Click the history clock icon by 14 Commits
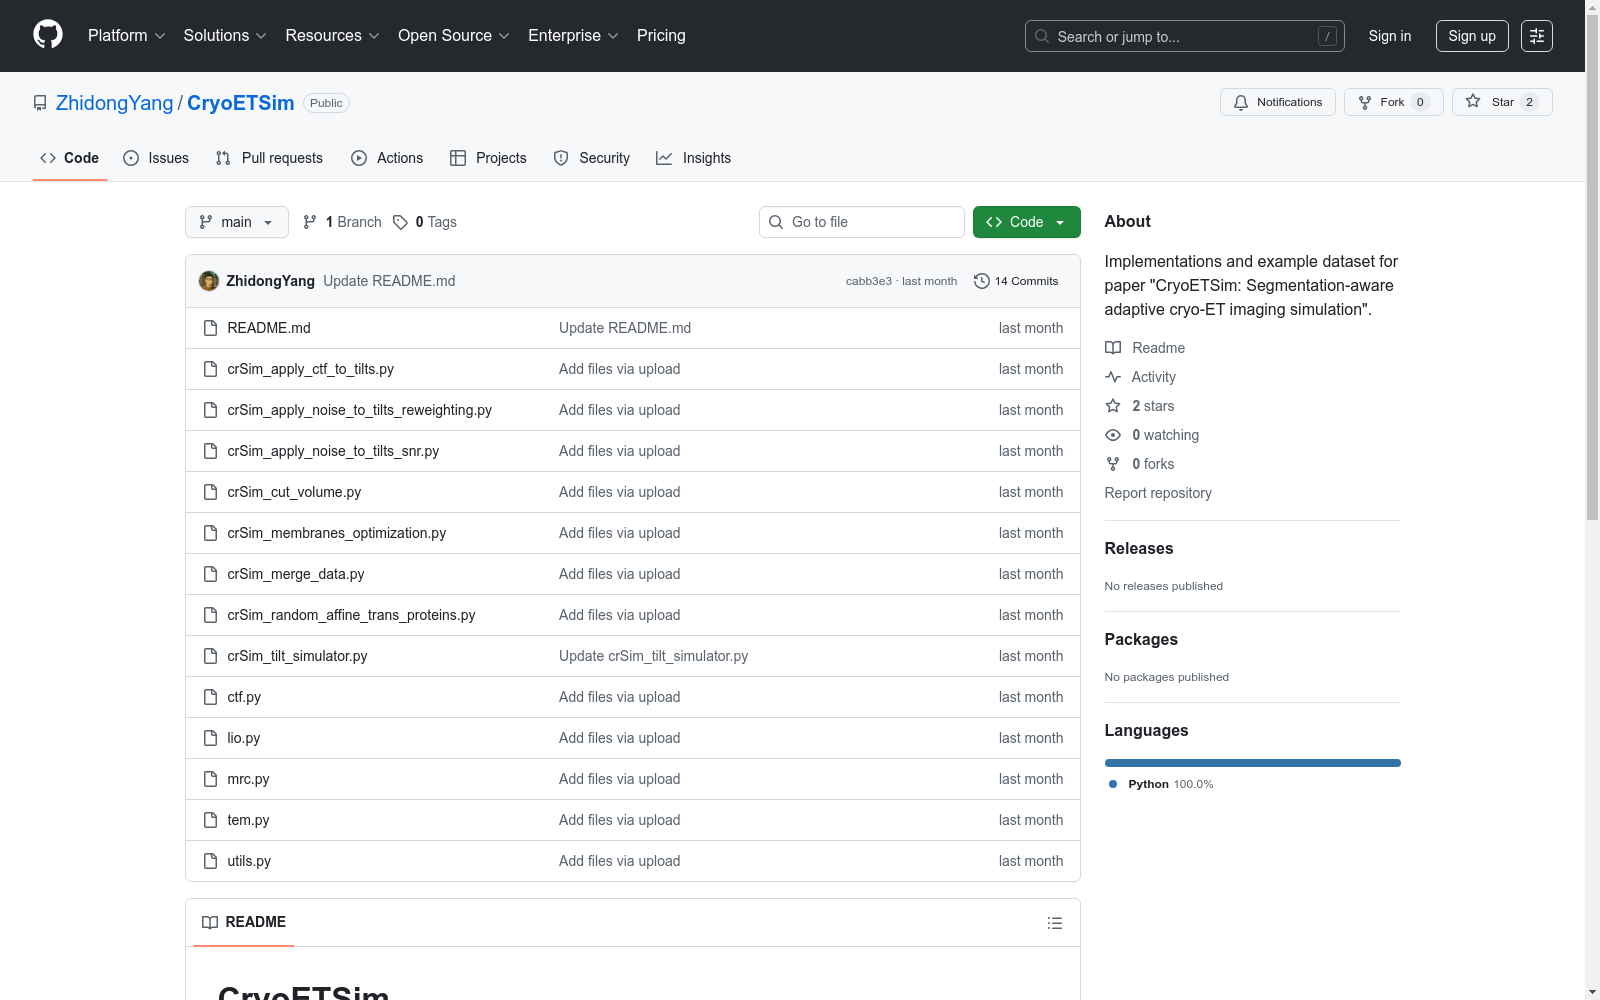The width and height of the screenshot is (1600, 1000). coord(982,281)
